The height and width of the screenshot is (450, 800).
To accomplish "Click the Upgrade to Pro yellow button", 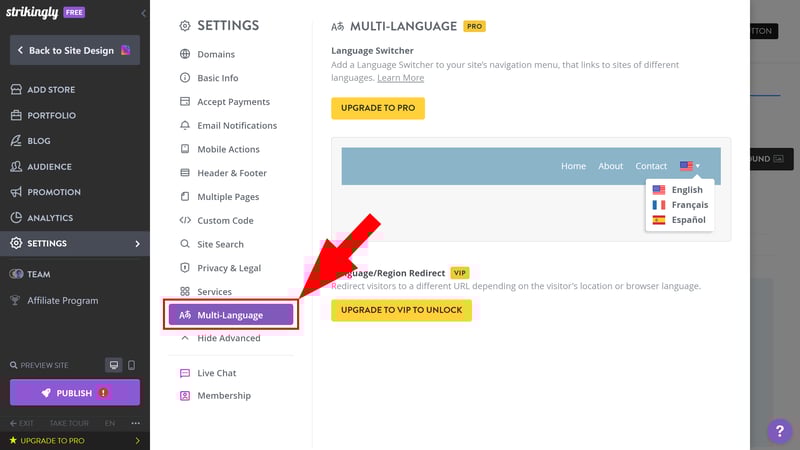I will click(378, 108).
